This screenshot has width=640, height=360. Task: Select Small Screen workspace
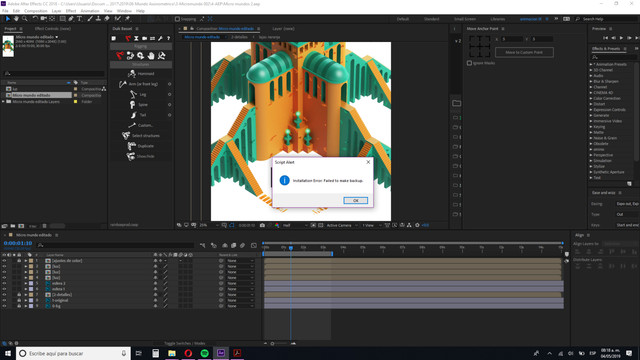click(x=465, y=19)
